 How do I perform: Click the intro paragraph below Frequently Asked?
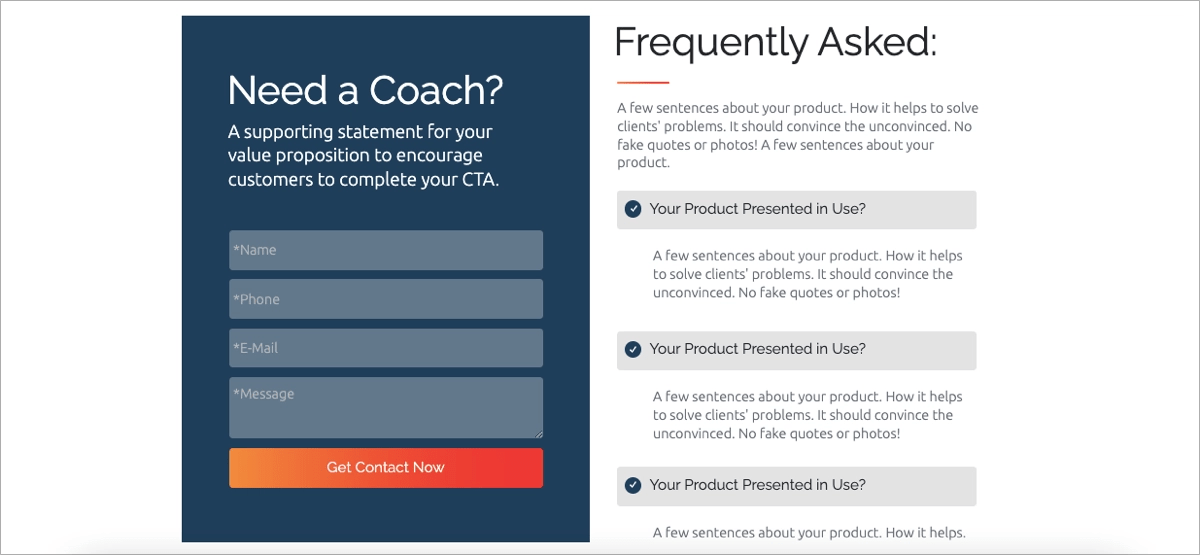coord(797,135)
